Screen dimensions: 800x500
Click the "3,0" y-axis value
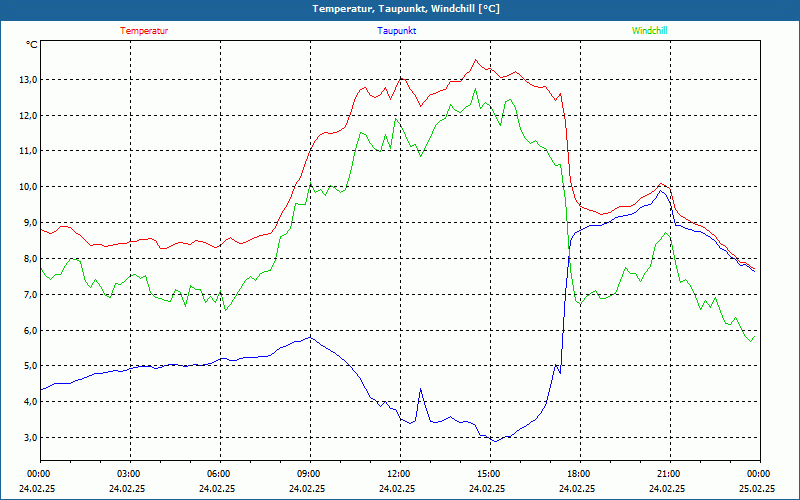click(x=31, y=438)
